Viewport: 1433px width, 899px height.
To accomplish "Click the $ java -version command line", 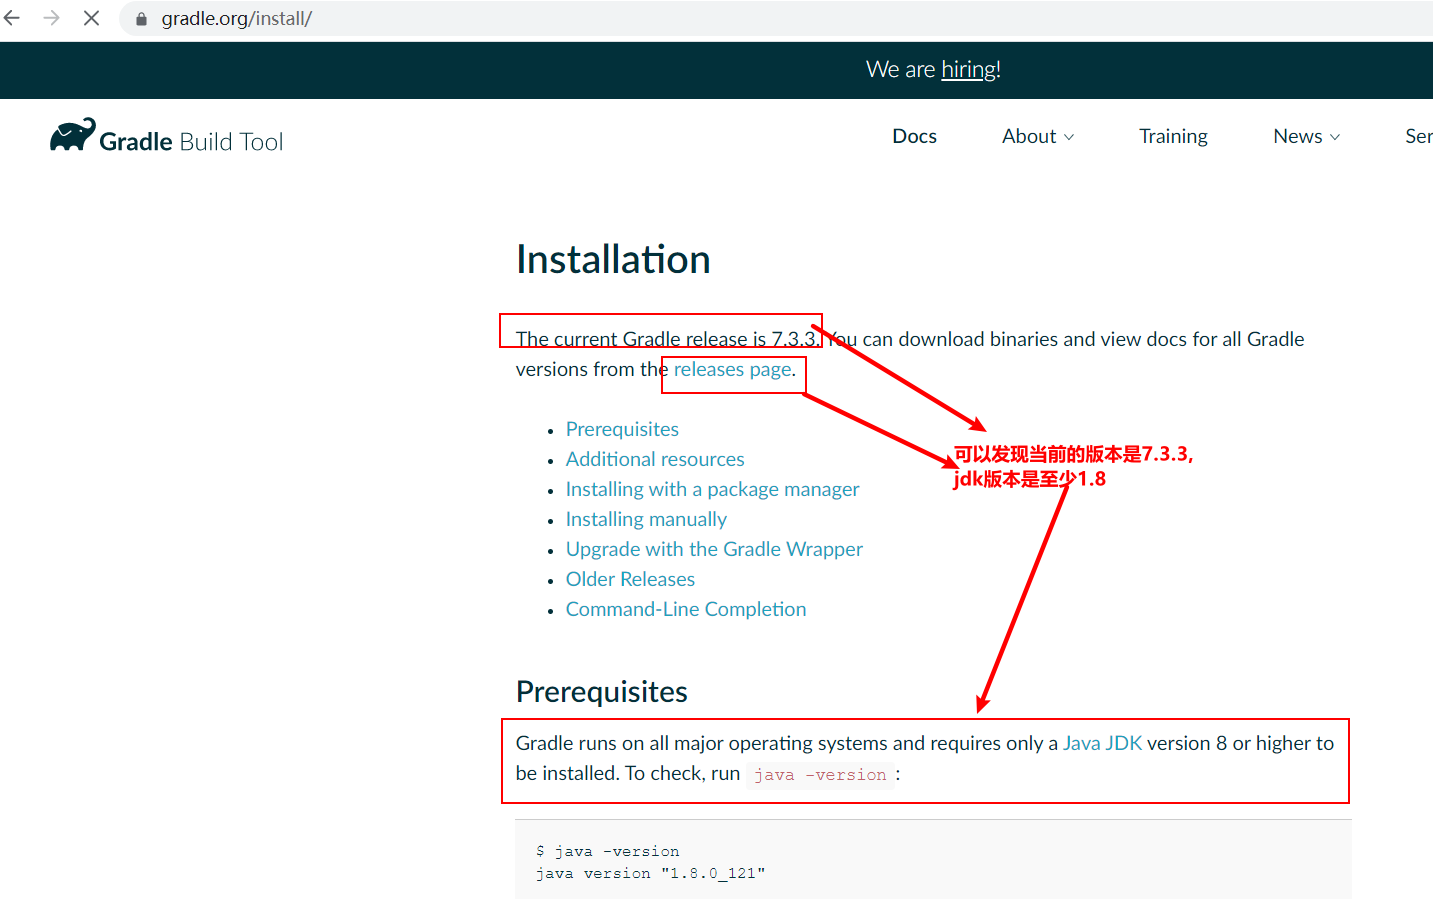I will tap(607, 851).
